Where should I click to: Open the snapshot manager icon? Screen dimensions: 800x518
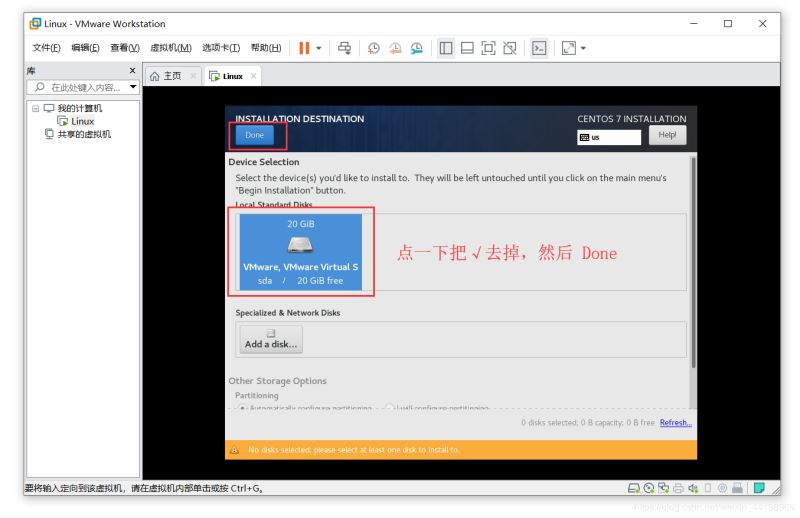[417, 48]
